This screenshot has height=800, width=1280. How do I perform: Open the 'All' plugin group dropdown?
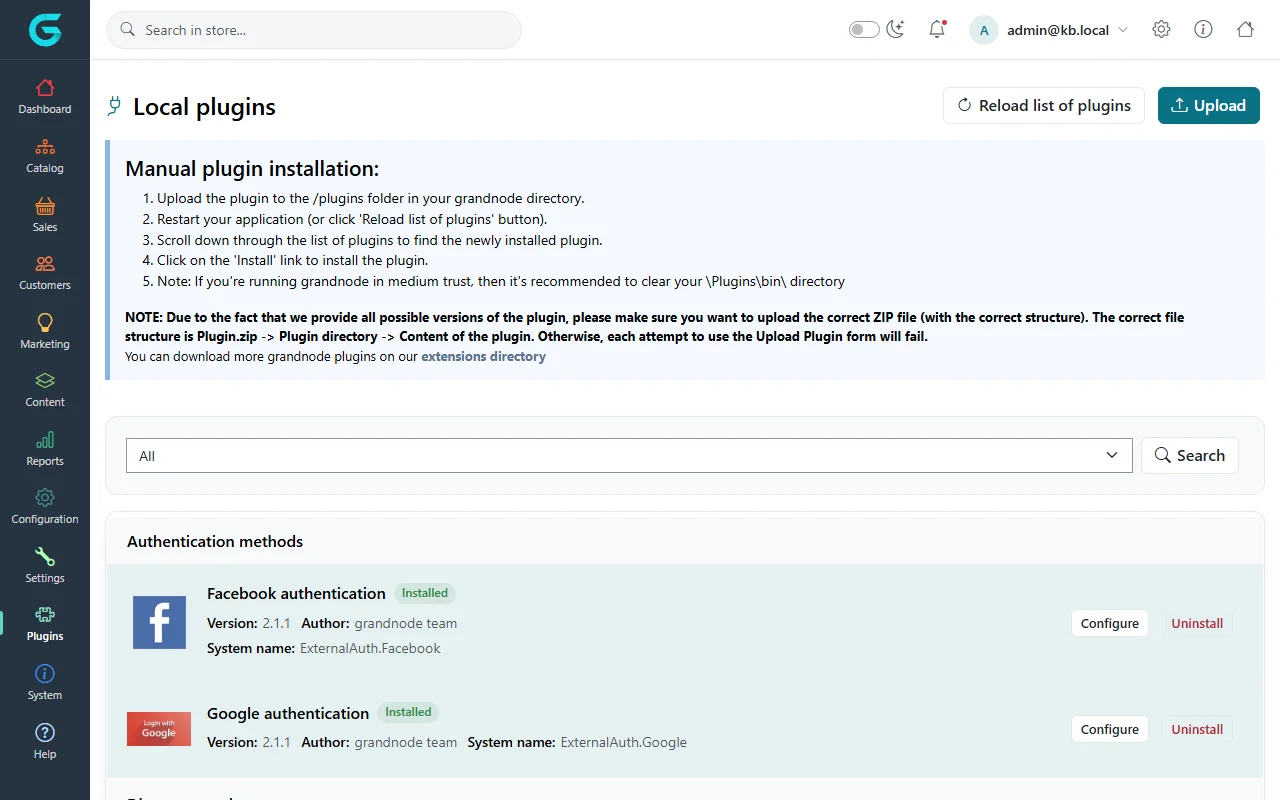[x=629, y=456]
